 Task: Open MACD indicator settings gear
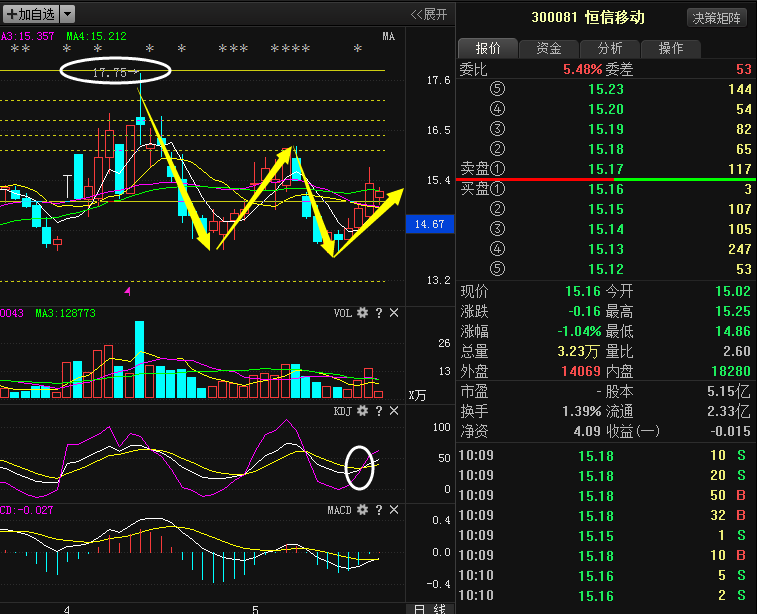click(x=363, y=510)
